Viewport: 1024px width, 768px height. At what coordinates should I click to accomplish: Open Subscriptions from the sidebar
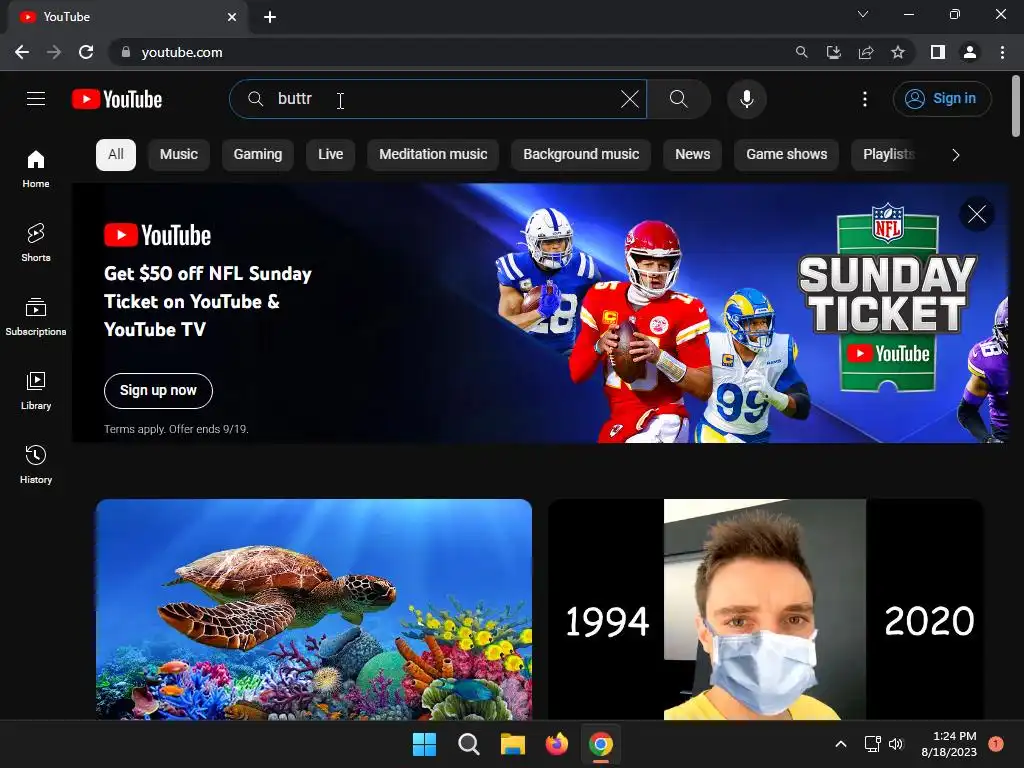(36, 316)
